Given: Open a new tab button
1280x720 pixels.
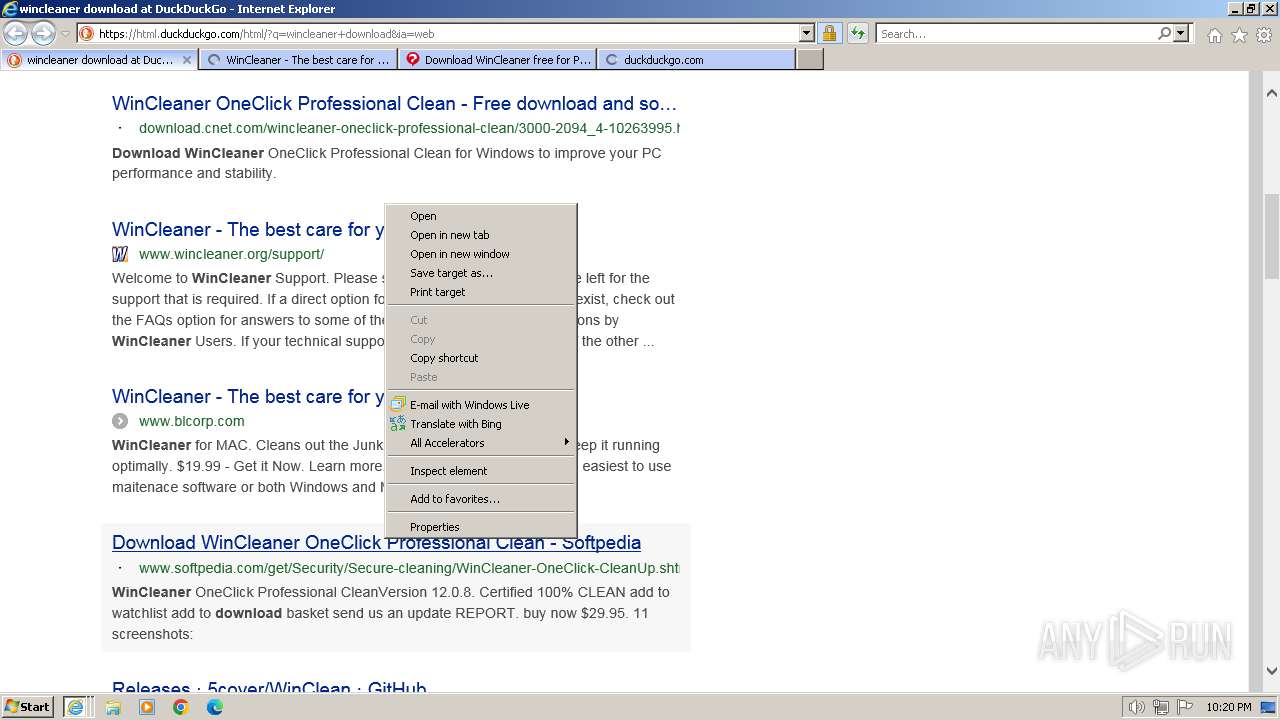Looking at the screenshot, I should [810, 60].
